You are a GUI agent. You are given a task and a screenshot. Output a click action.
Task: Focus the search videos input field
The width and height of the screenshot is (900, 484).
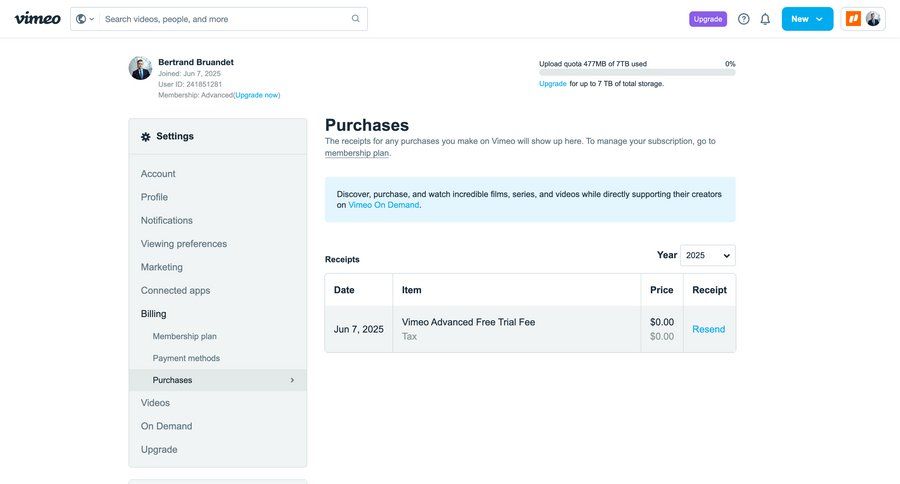coord(226,19)
